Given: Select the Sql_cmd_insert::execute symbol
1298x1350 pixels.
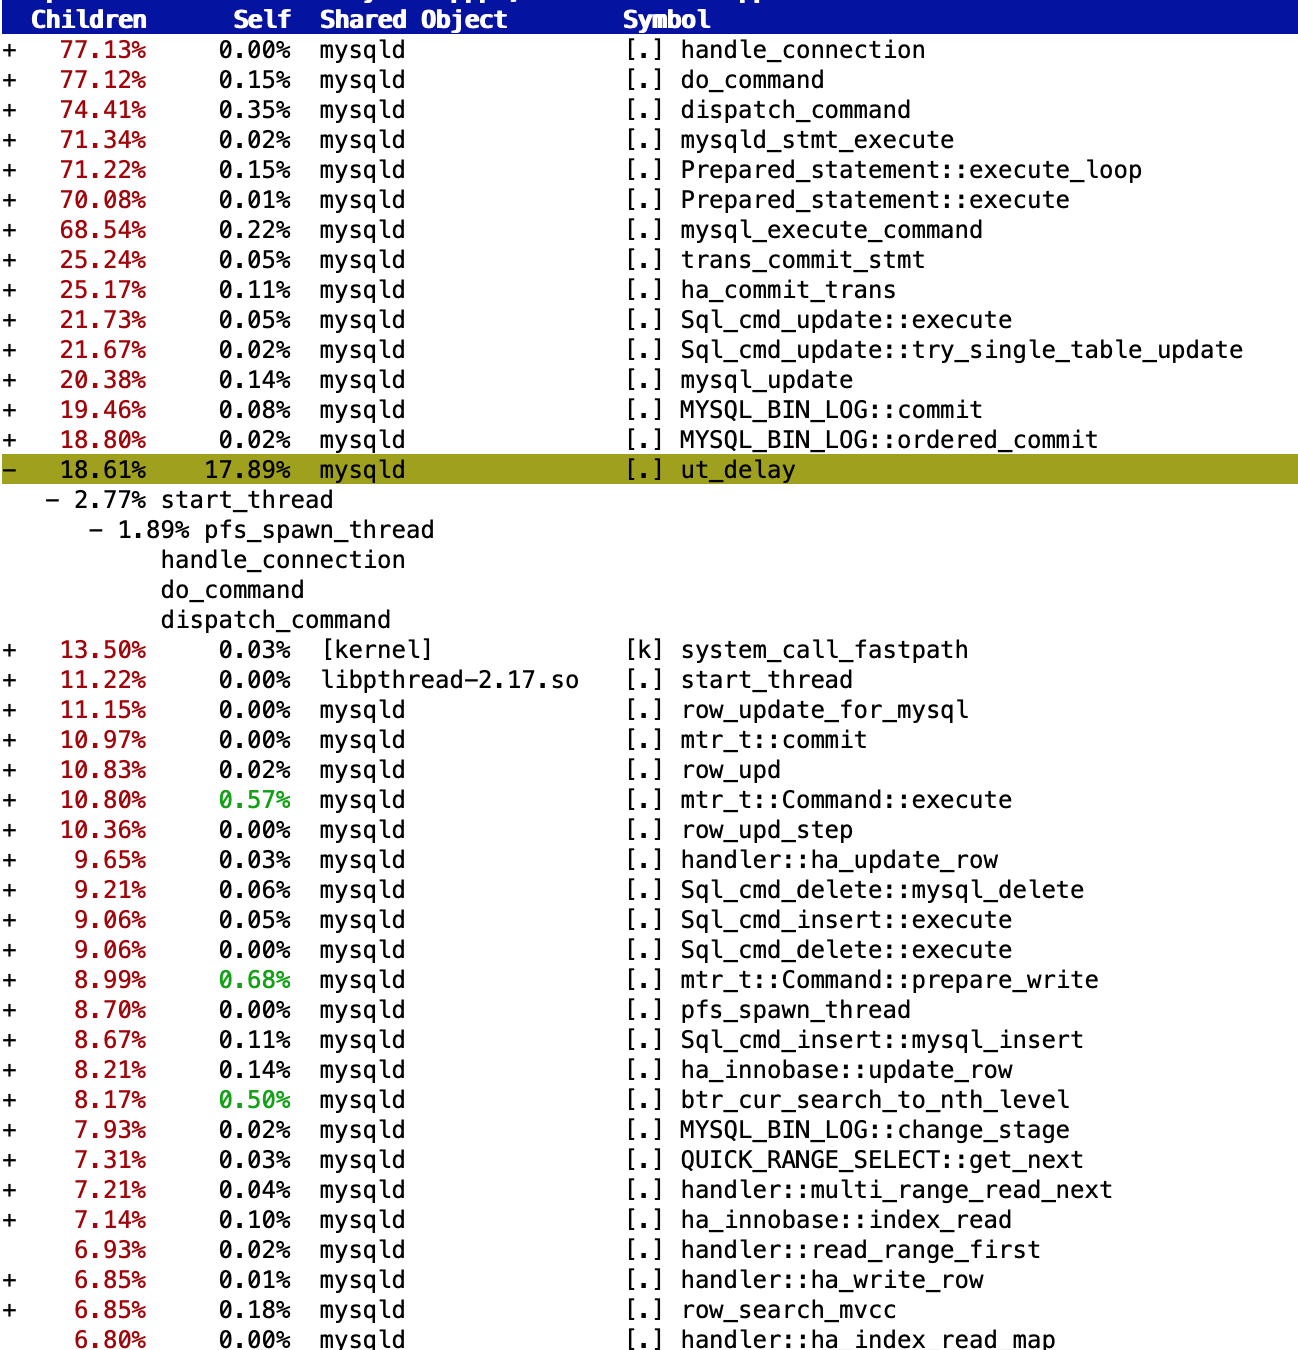Looking at the screenshot, I should point(846,920).
